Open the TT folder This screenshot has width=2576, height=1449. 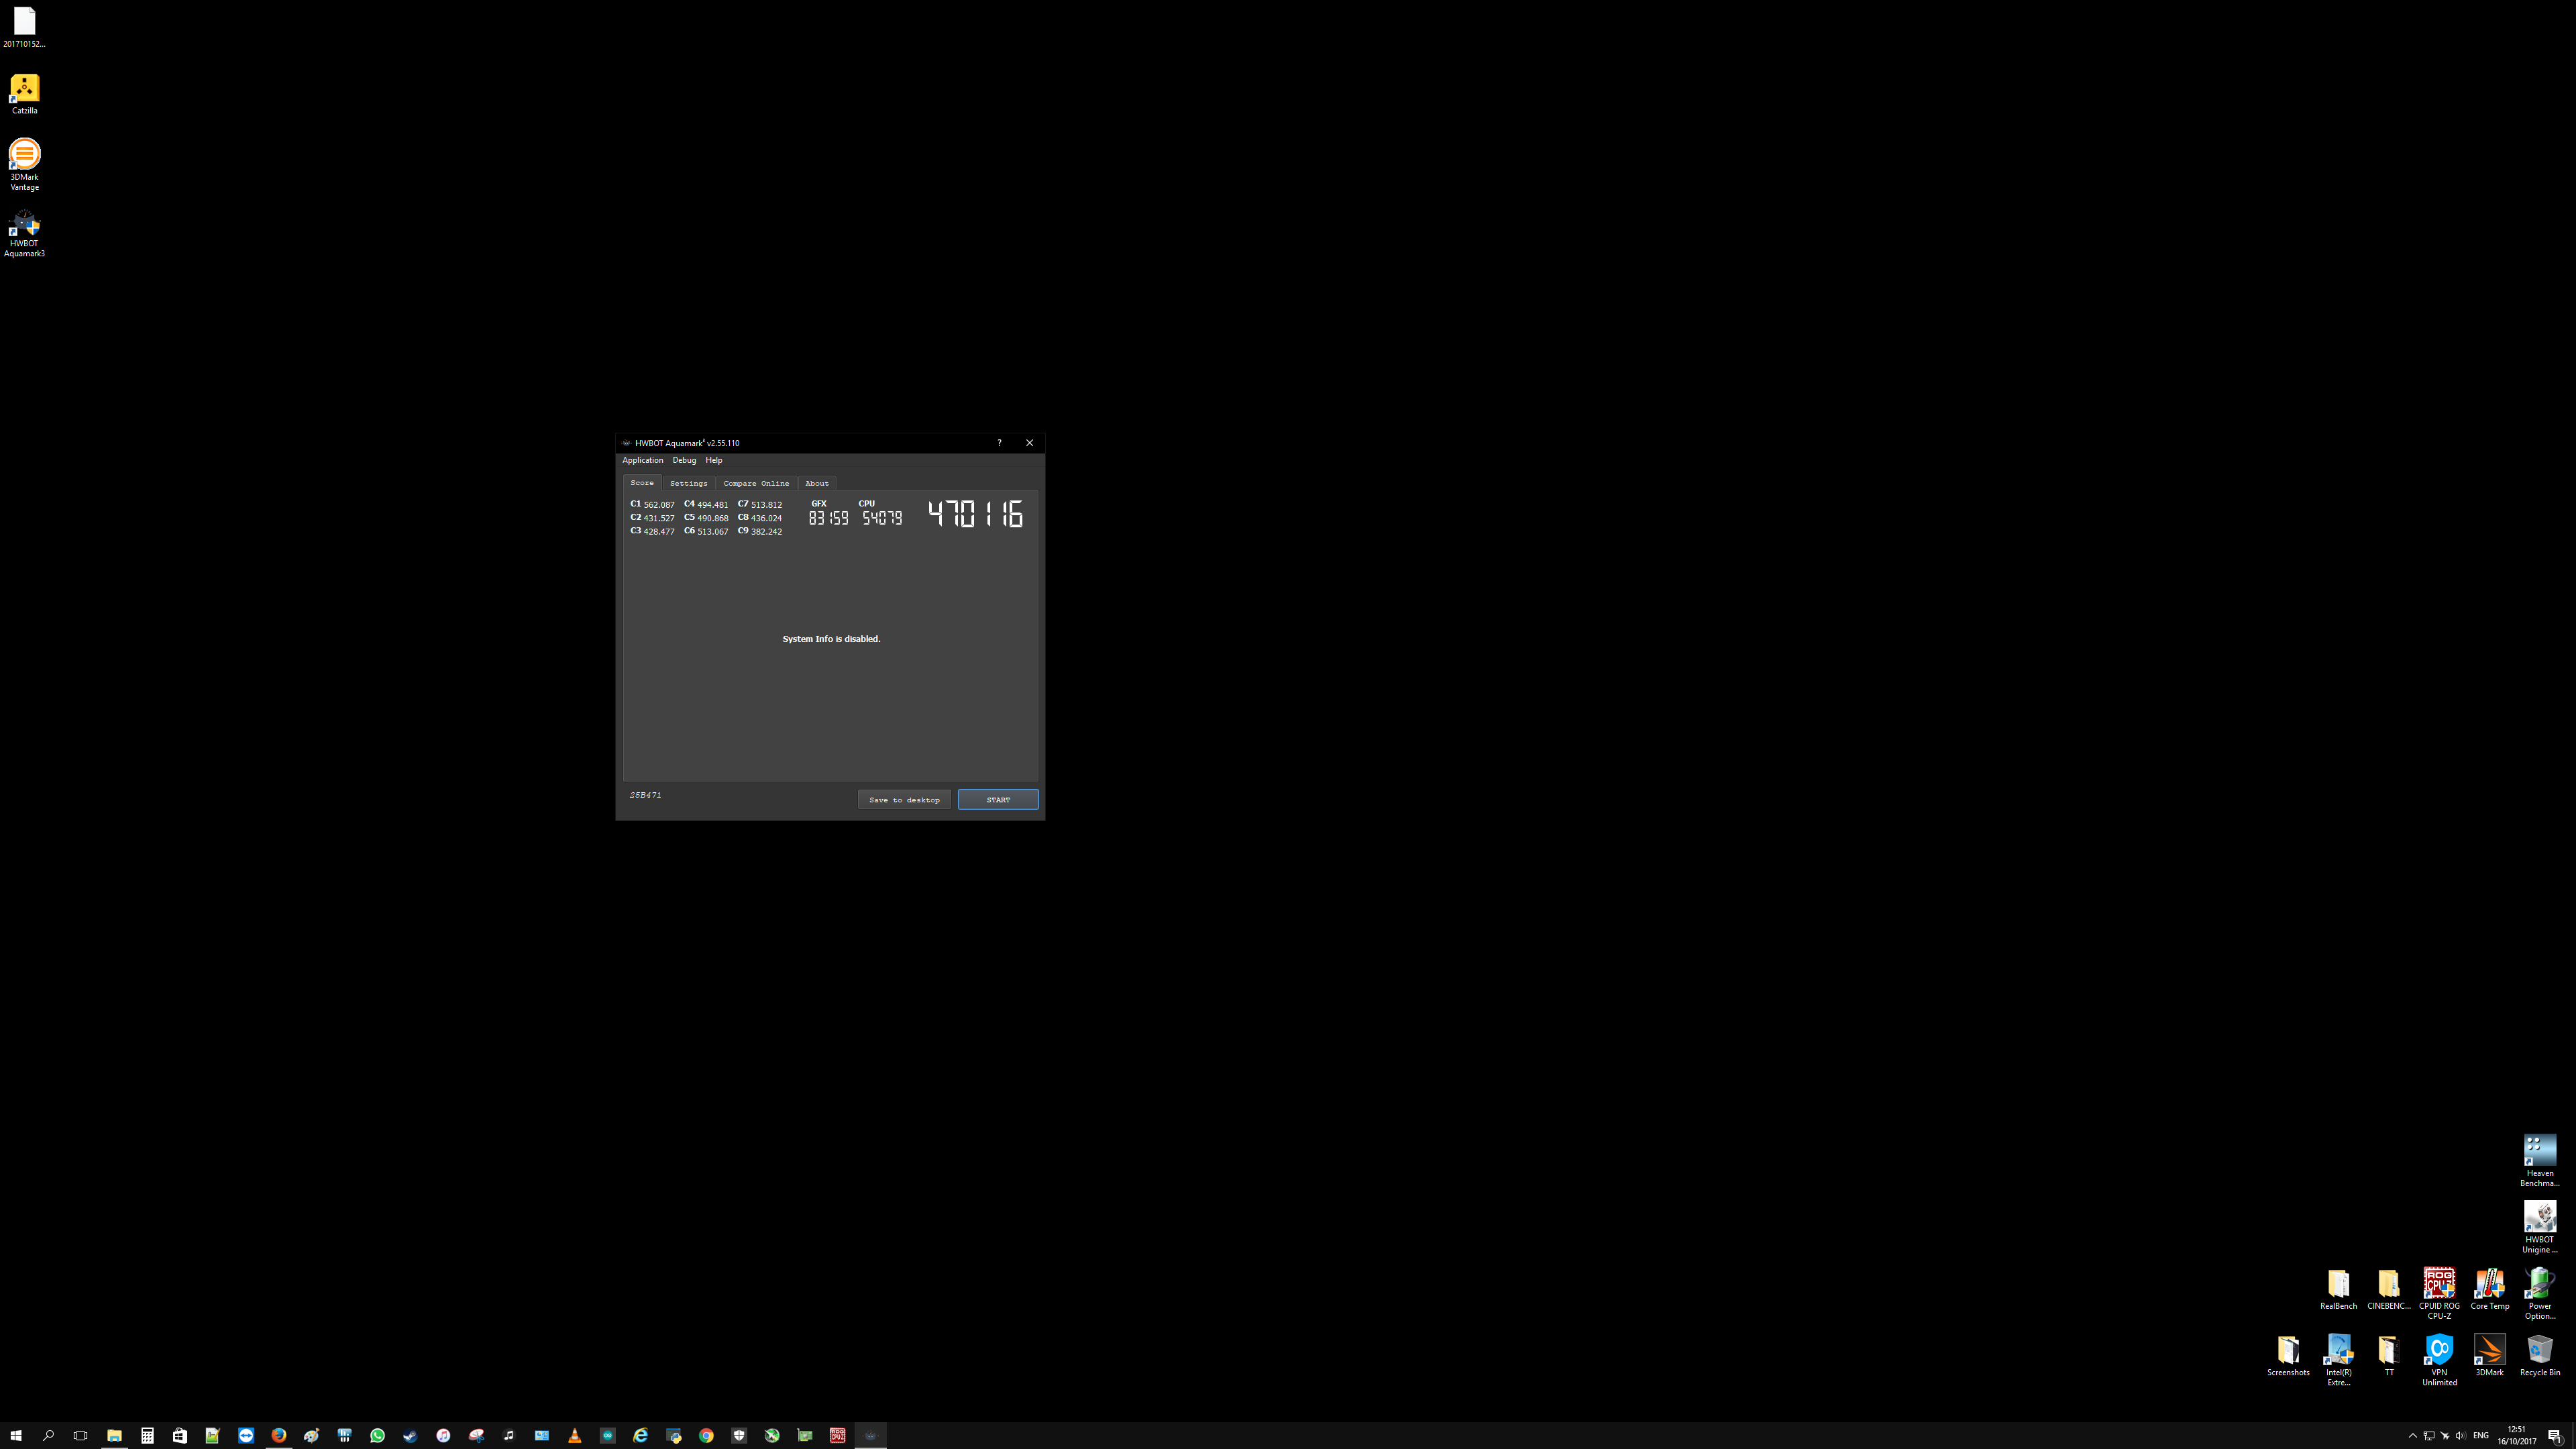pos(2388,1355)
